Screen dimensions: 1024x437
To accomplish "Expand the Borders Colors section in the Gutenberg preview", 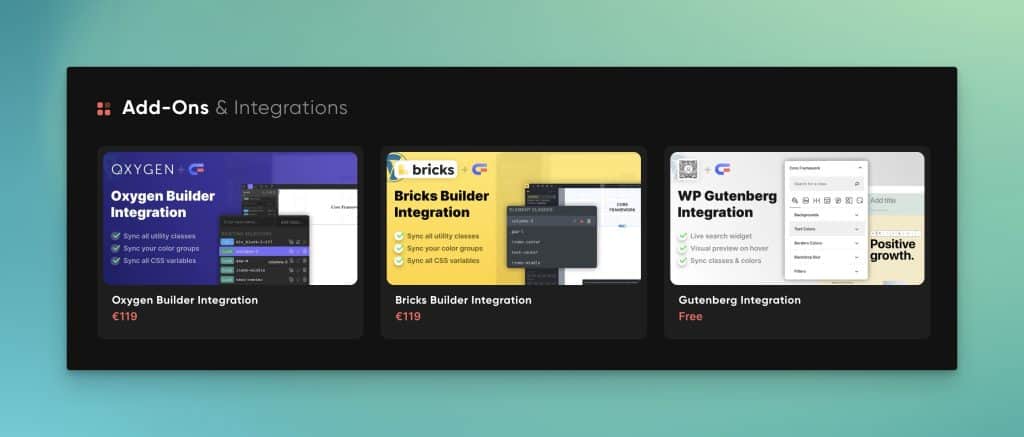I will (826, 243).
